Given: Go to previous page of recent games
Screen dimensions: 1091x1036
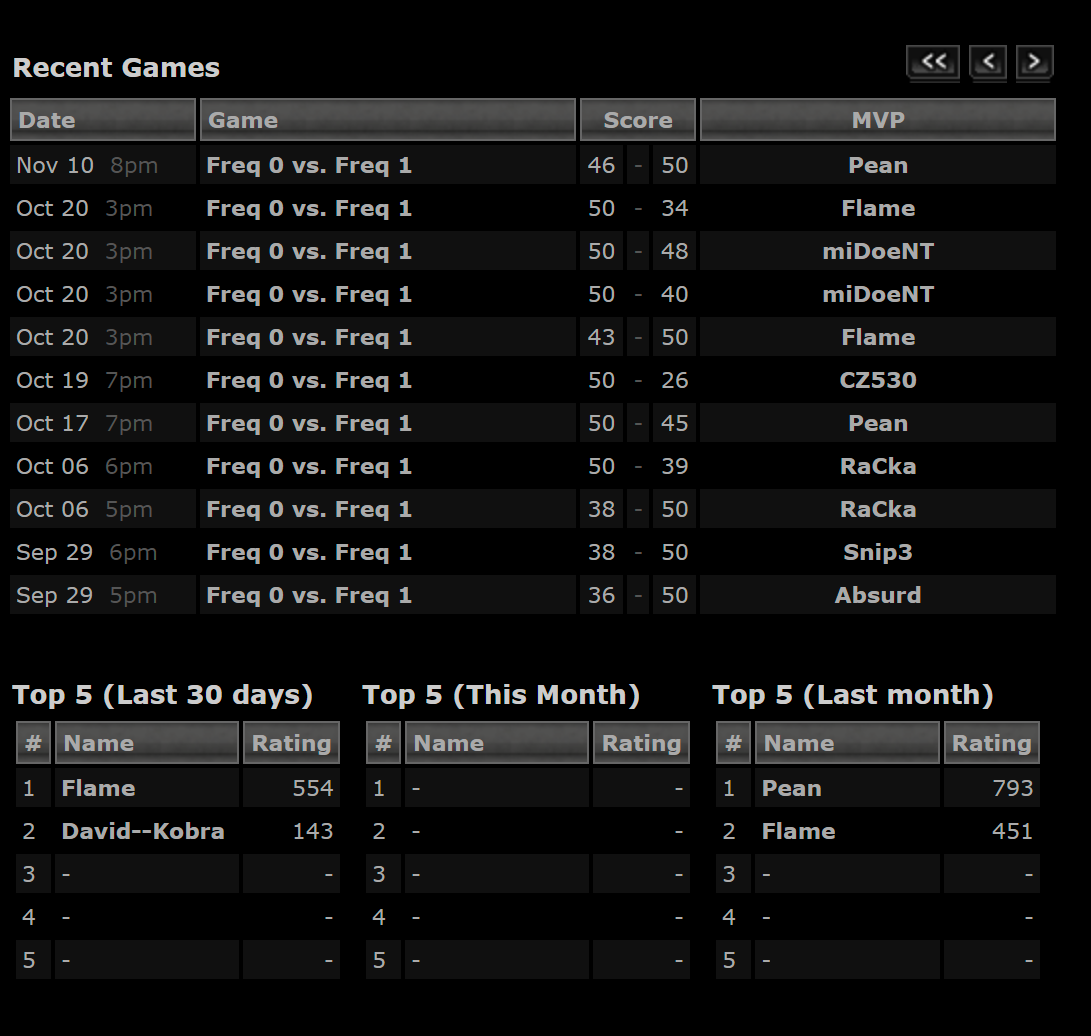Looking at the screenshot, I should [x=988, y=62].
